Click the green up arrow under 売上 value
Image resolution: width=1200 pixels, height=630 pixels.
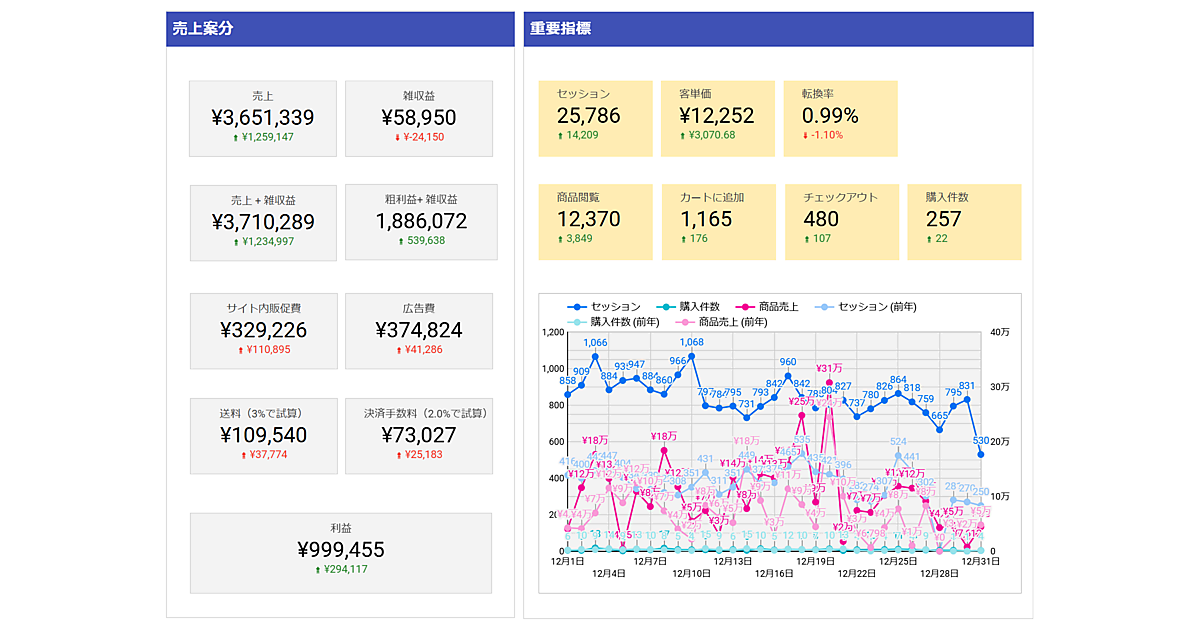pos(234,137)
